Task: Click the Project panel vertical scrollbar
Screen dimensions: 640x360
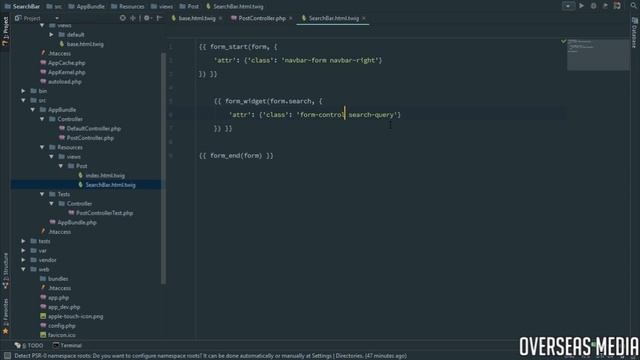Action: [x=164, y=168]
